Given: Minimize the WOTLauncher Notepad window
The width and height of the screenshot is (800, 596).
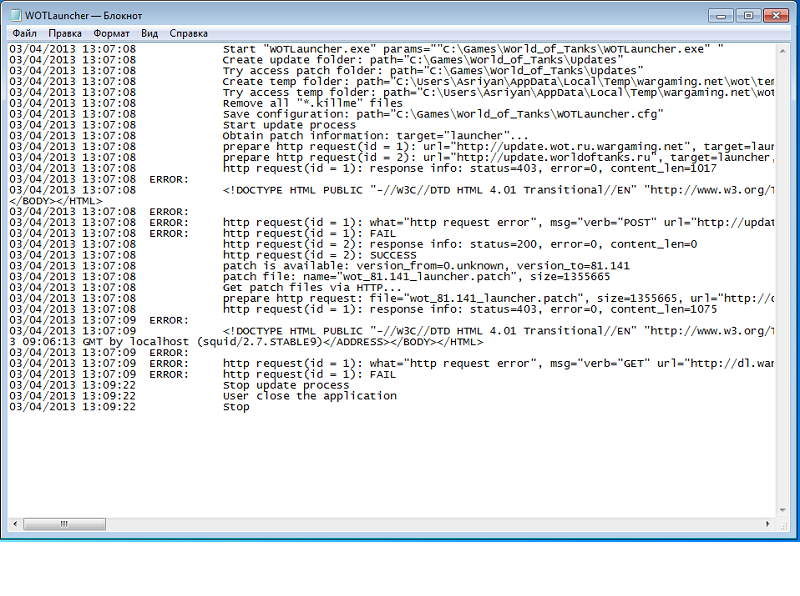Looking at the screenshot, I should [722, 15].
